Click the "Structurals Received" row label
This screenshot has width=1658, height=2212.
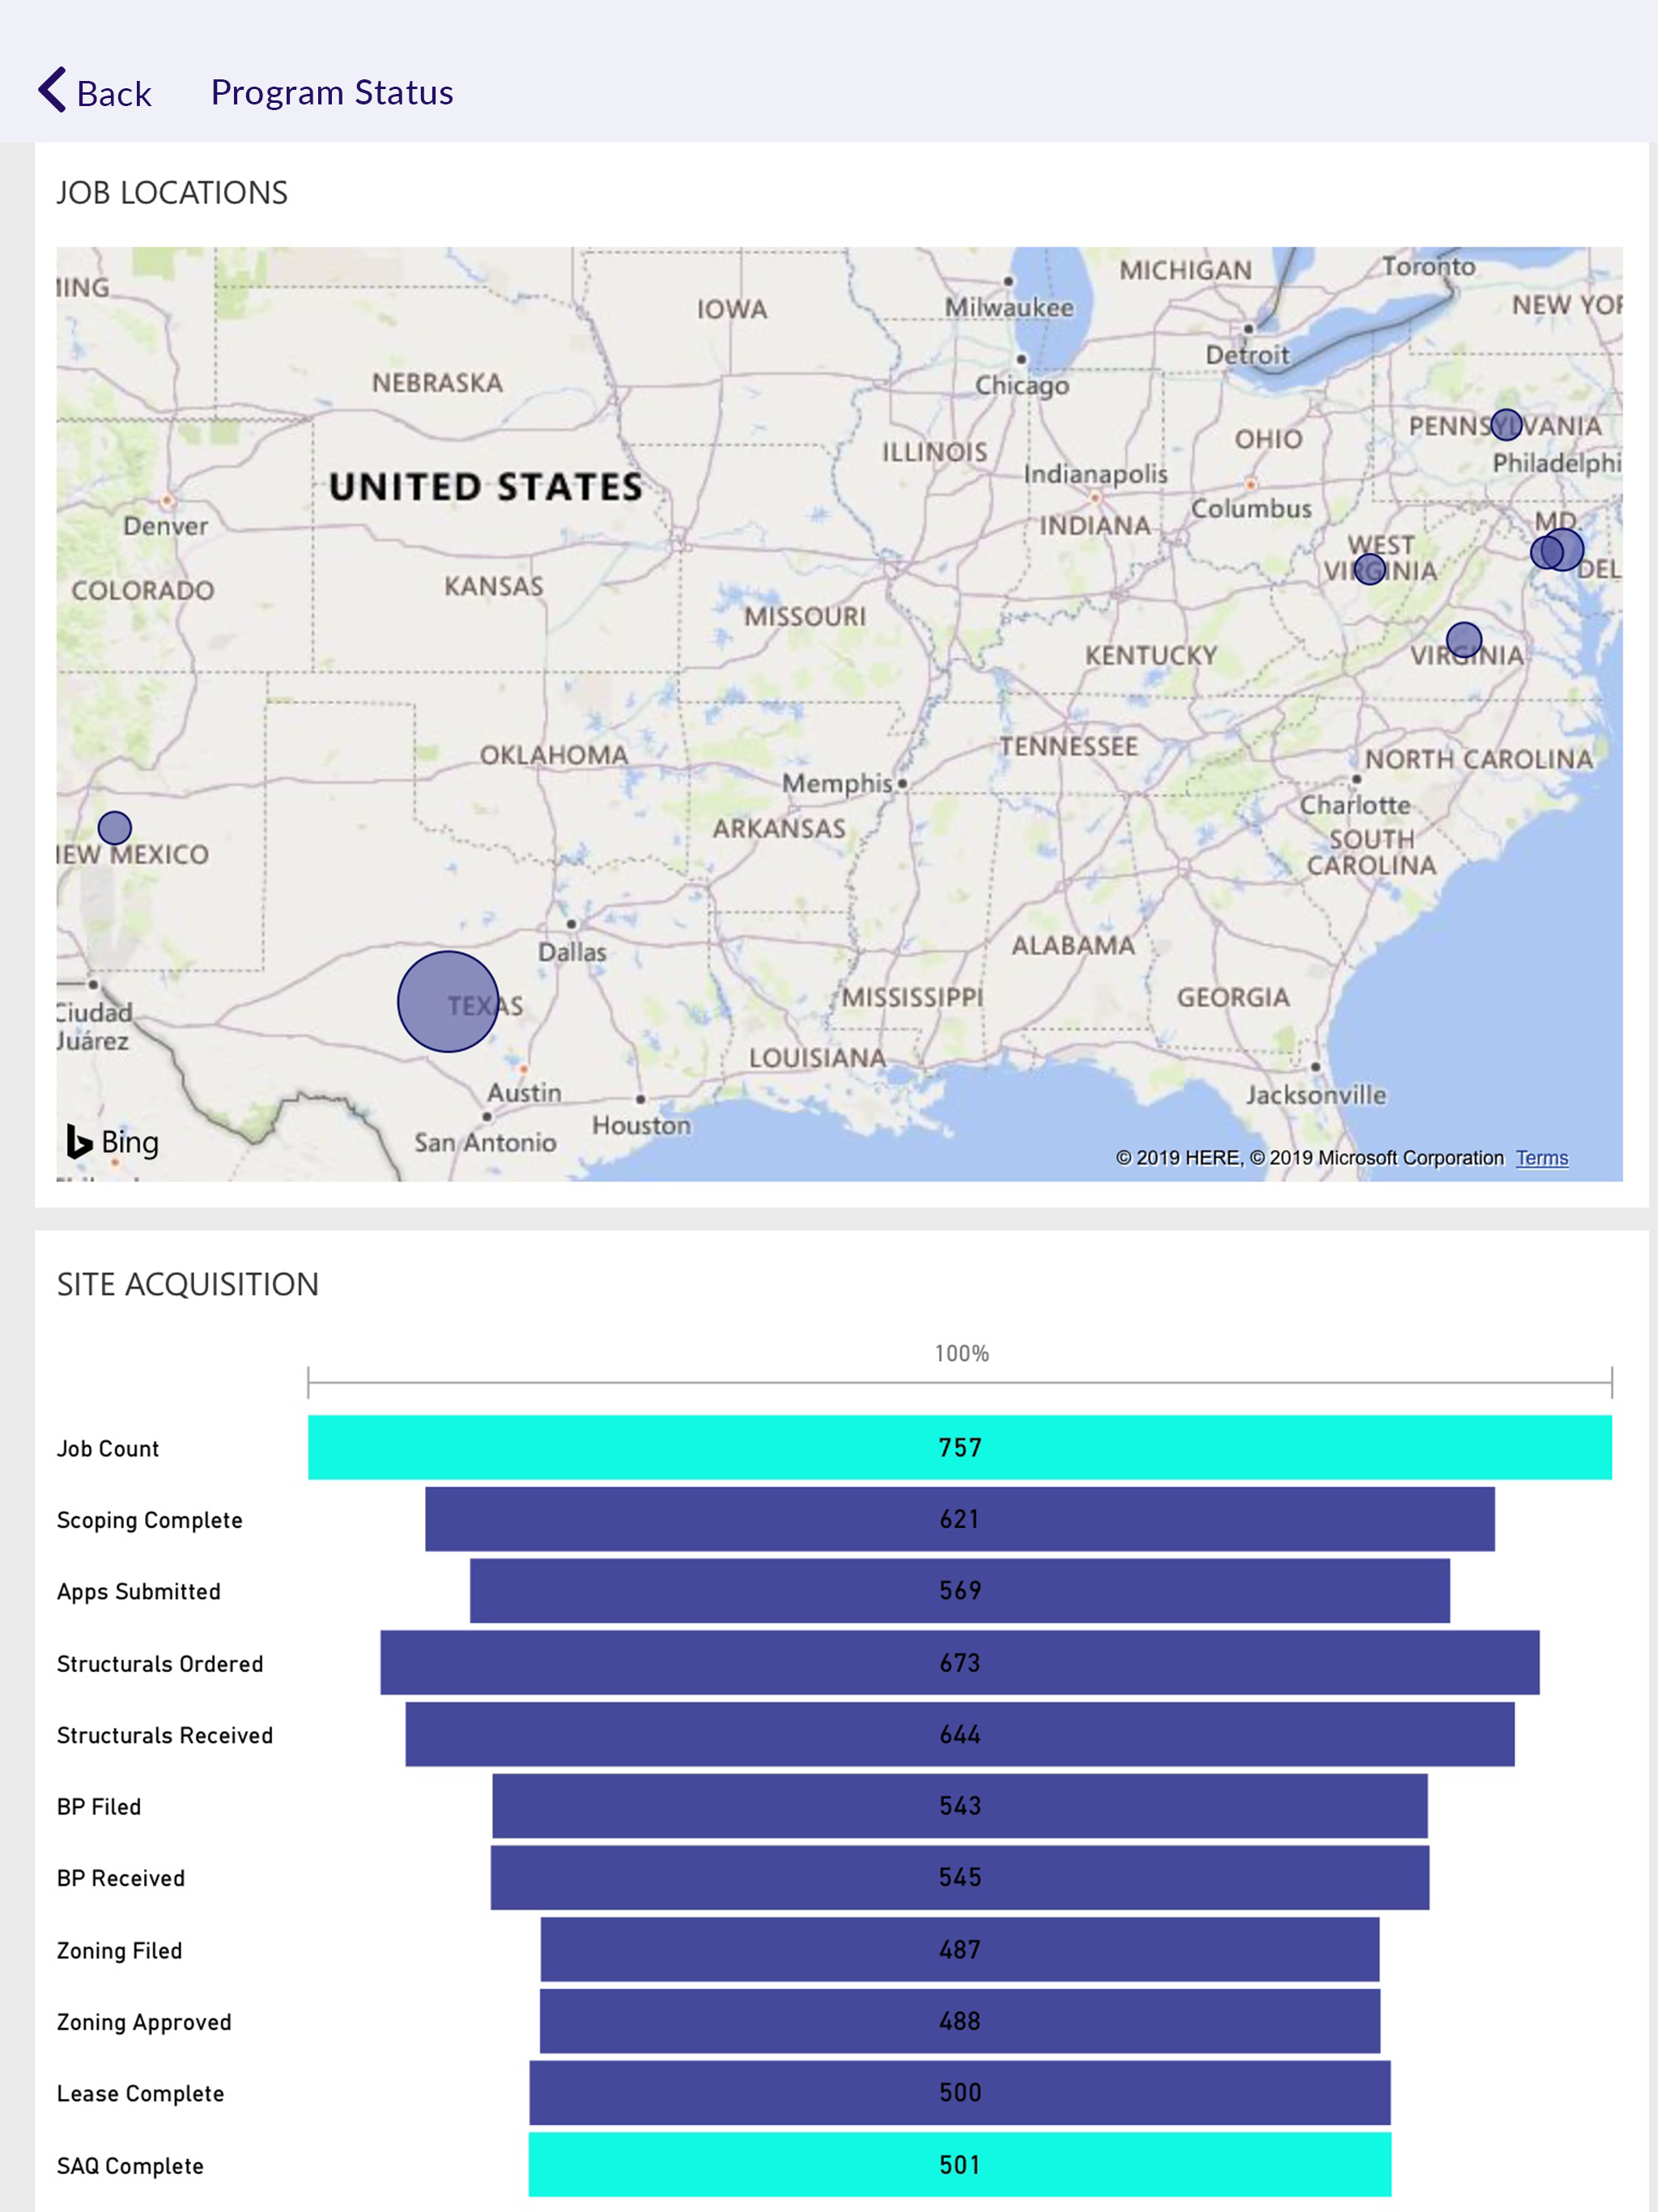(165, 1735)
